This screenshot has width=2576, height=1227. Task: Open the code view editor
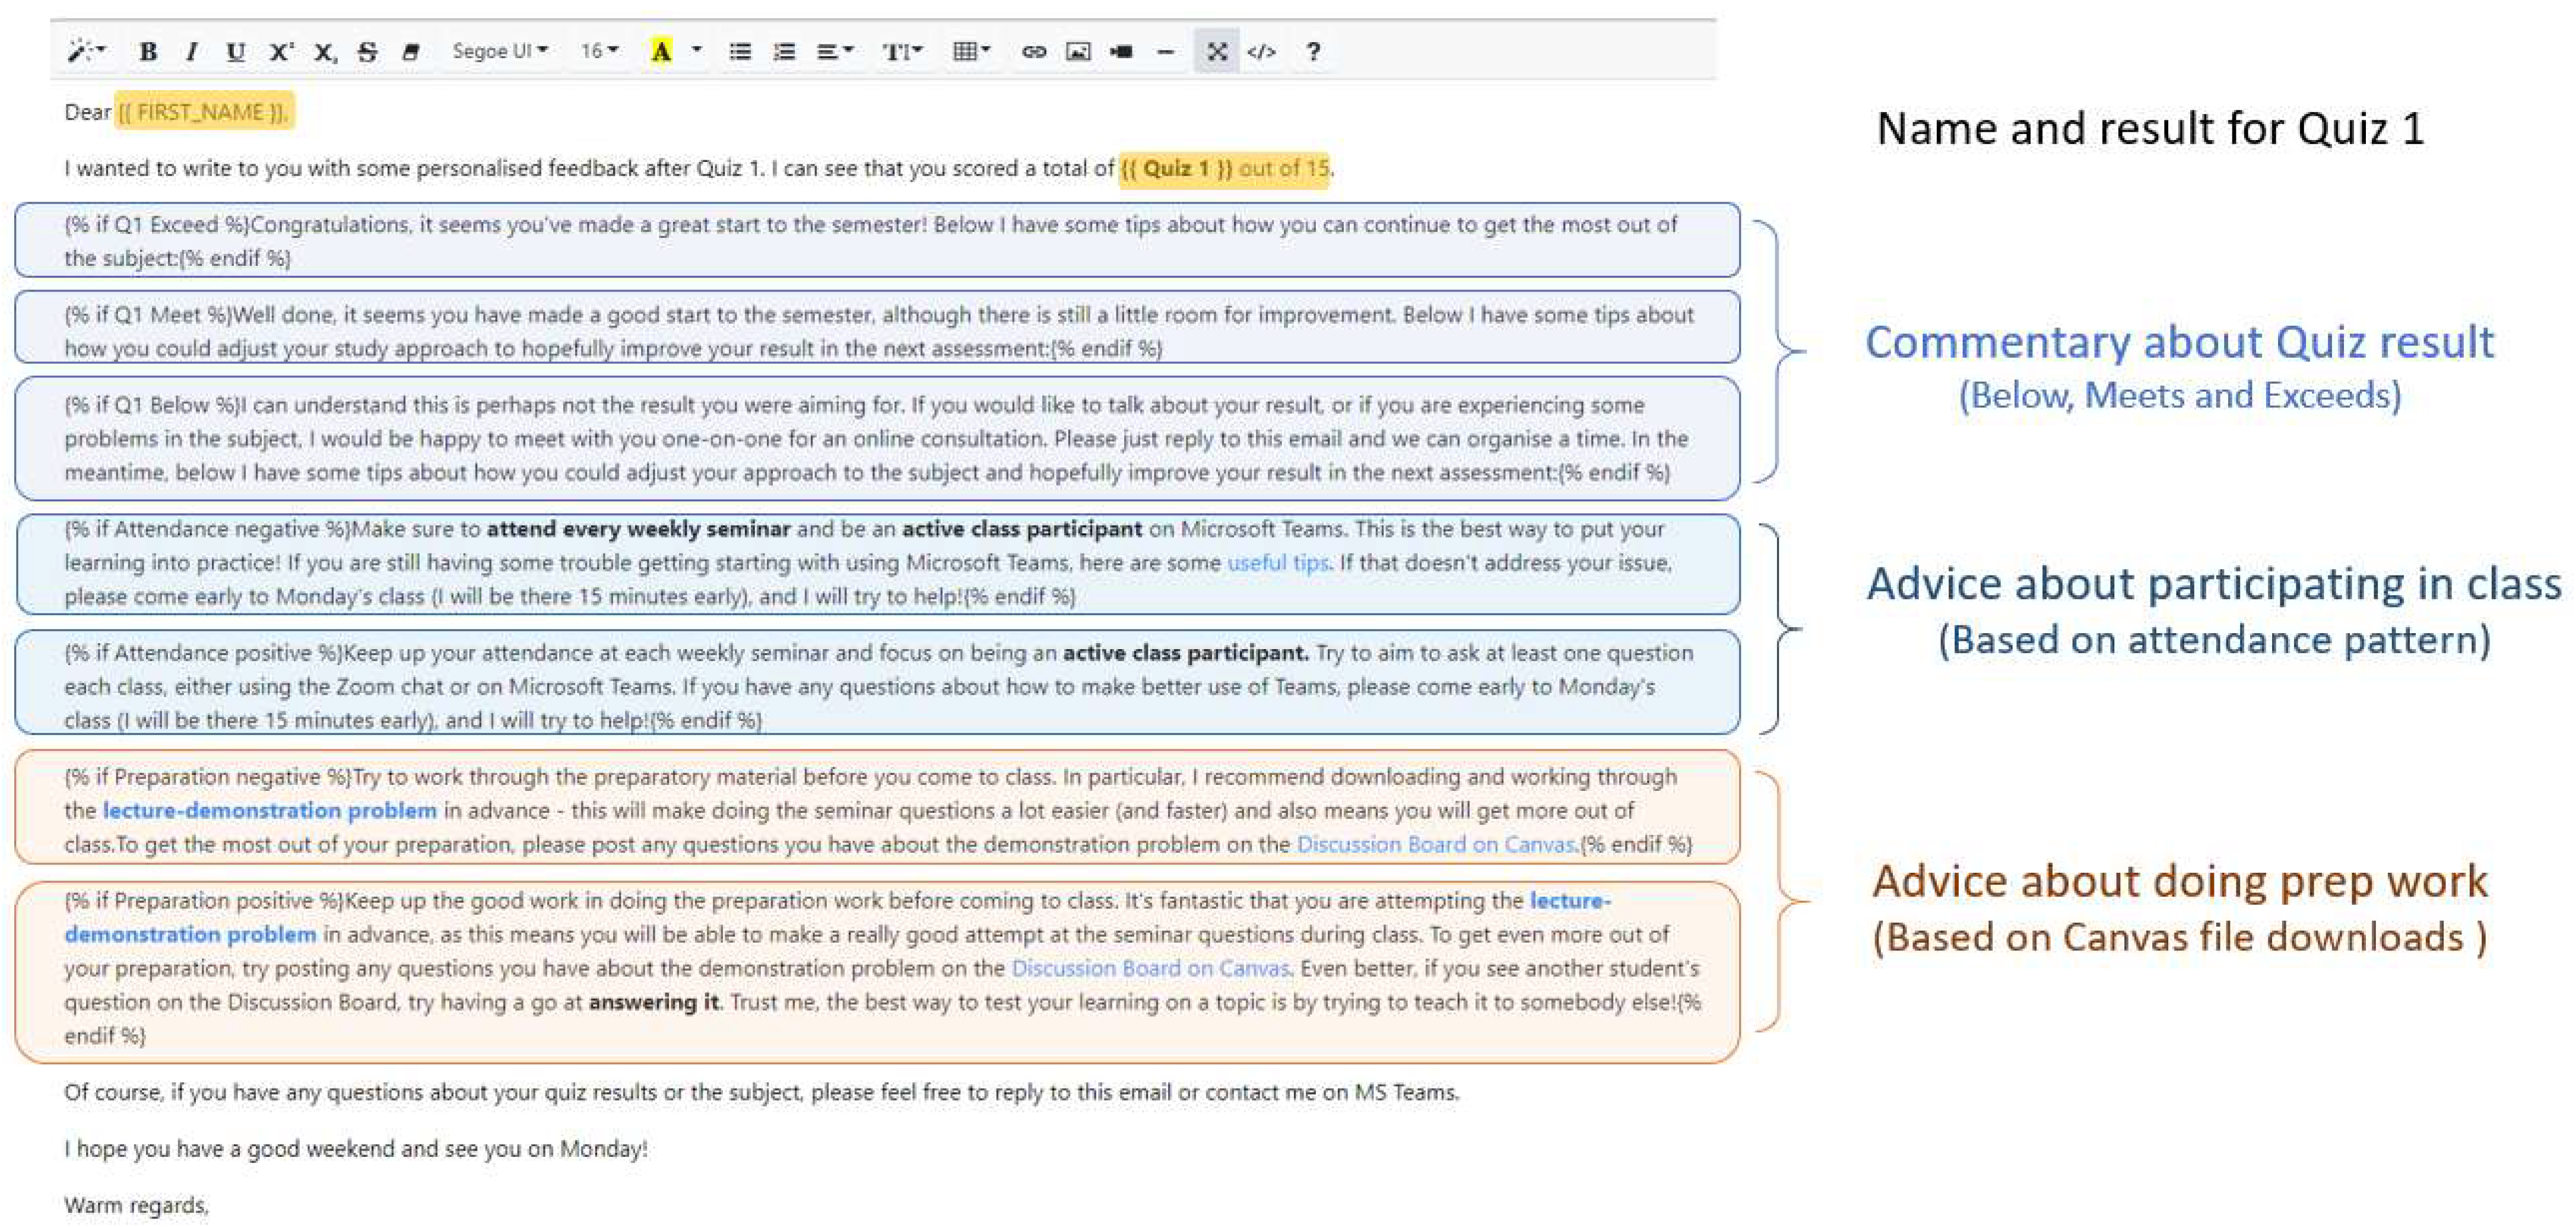coord(1261,51)
